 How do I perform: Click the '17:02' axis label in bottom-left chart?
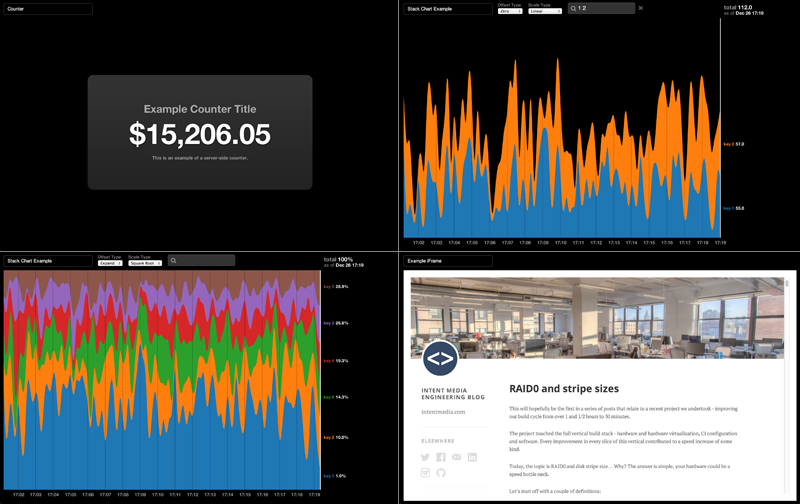(18, 495)
